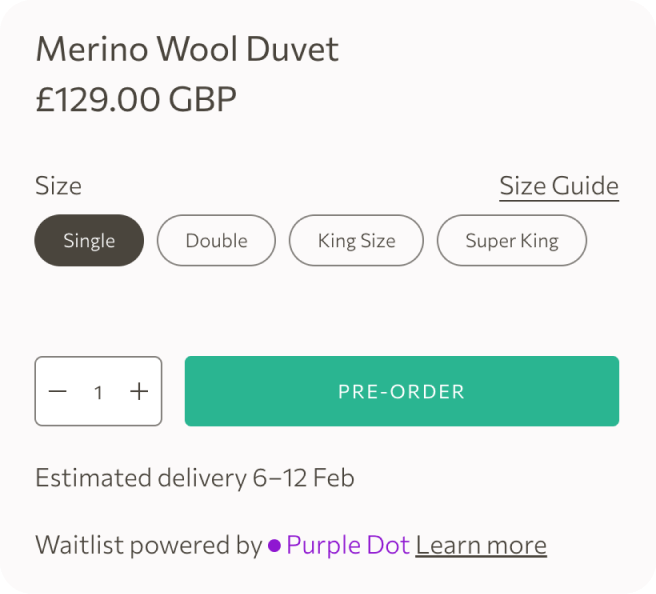Click the purple dot logo icon

point(274,546)
